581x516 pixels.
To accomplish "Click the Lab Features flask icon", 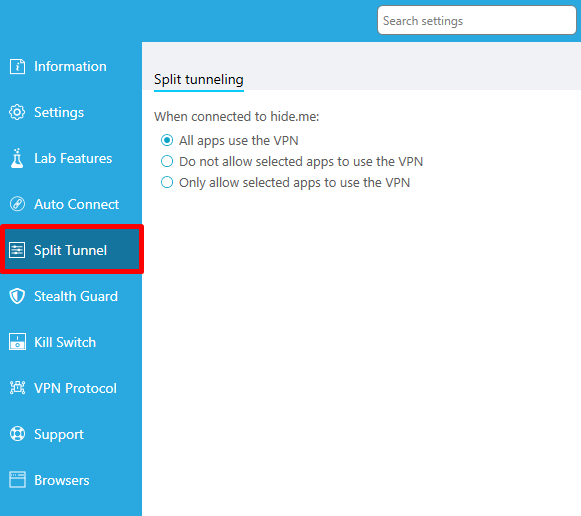I will [x=17, y=158].
